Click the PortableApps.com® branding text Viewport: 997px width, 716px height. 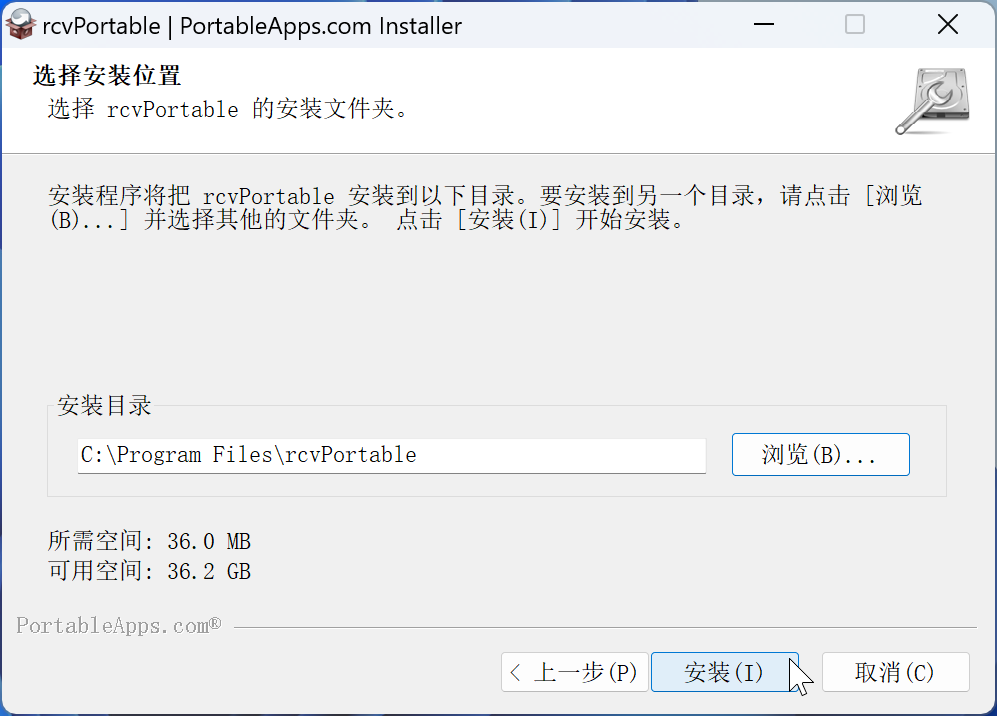click(118, 626)
